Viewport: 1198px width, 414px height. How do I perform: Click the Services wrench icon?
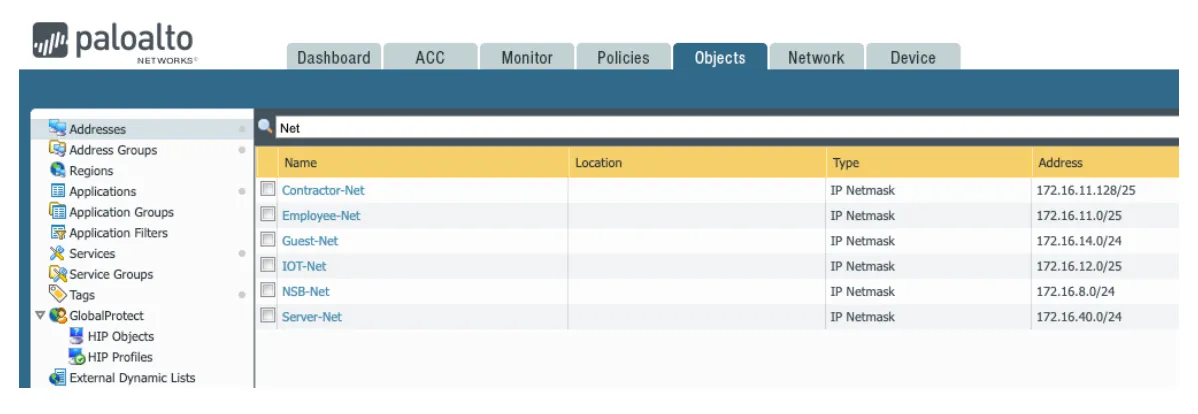pos(57,252)
